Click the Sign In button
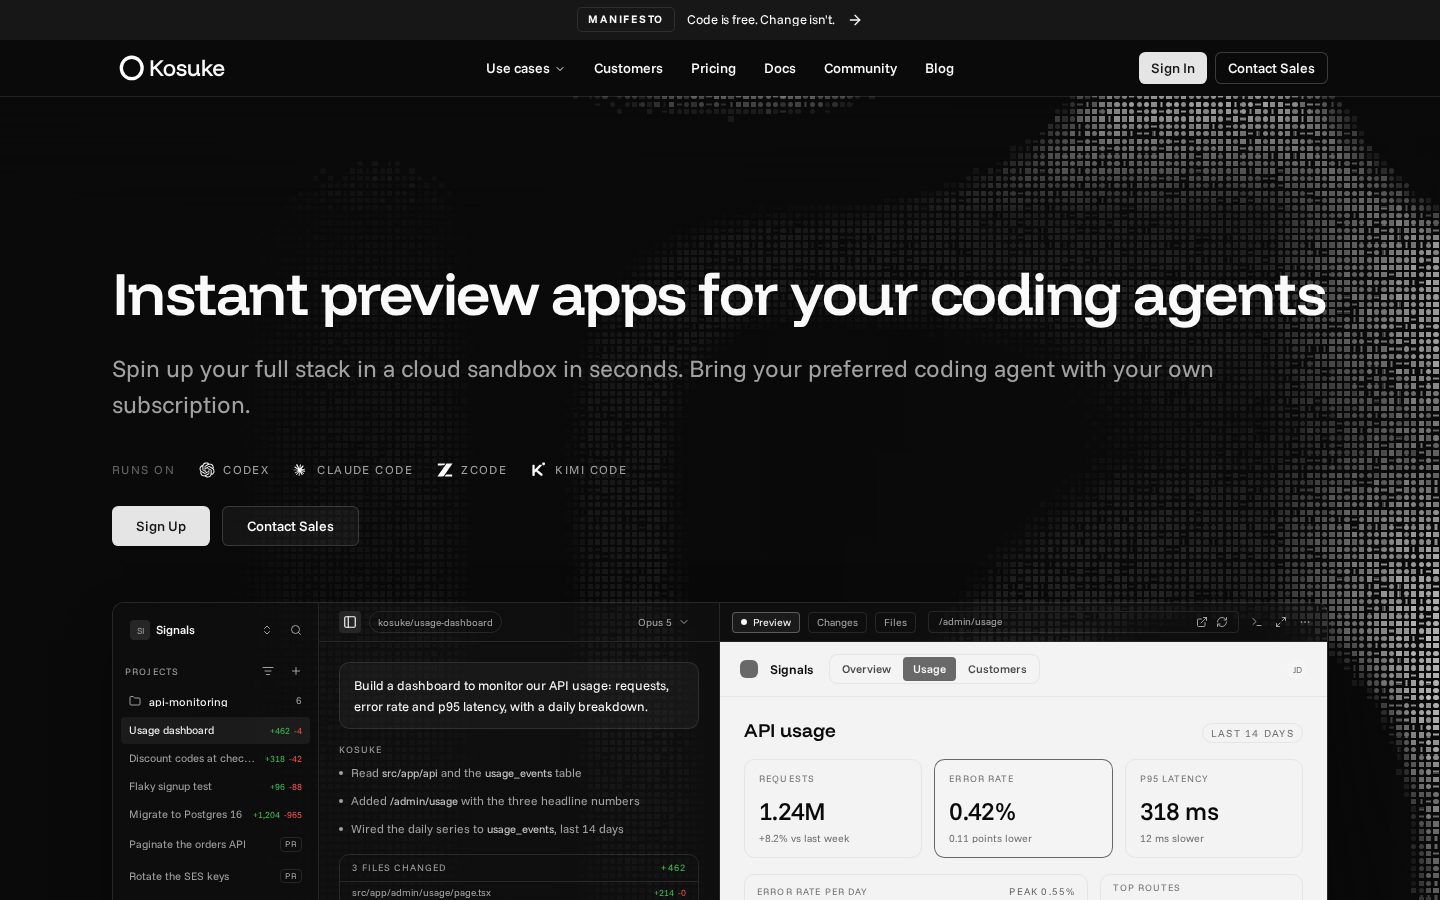The height and width of the screenshot is (900, 1440). point(1173,68)
